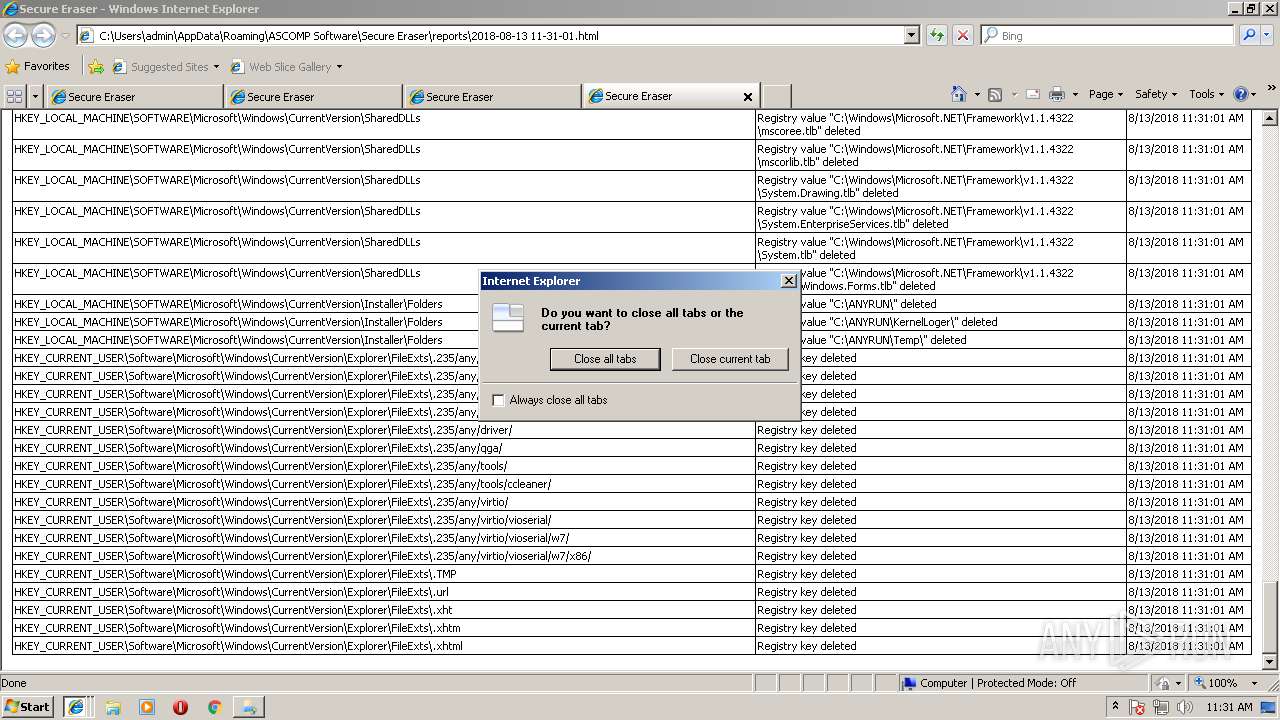Click the FileExts\.TMP registry row
The image size is (1280, 720).
[632, 574]
